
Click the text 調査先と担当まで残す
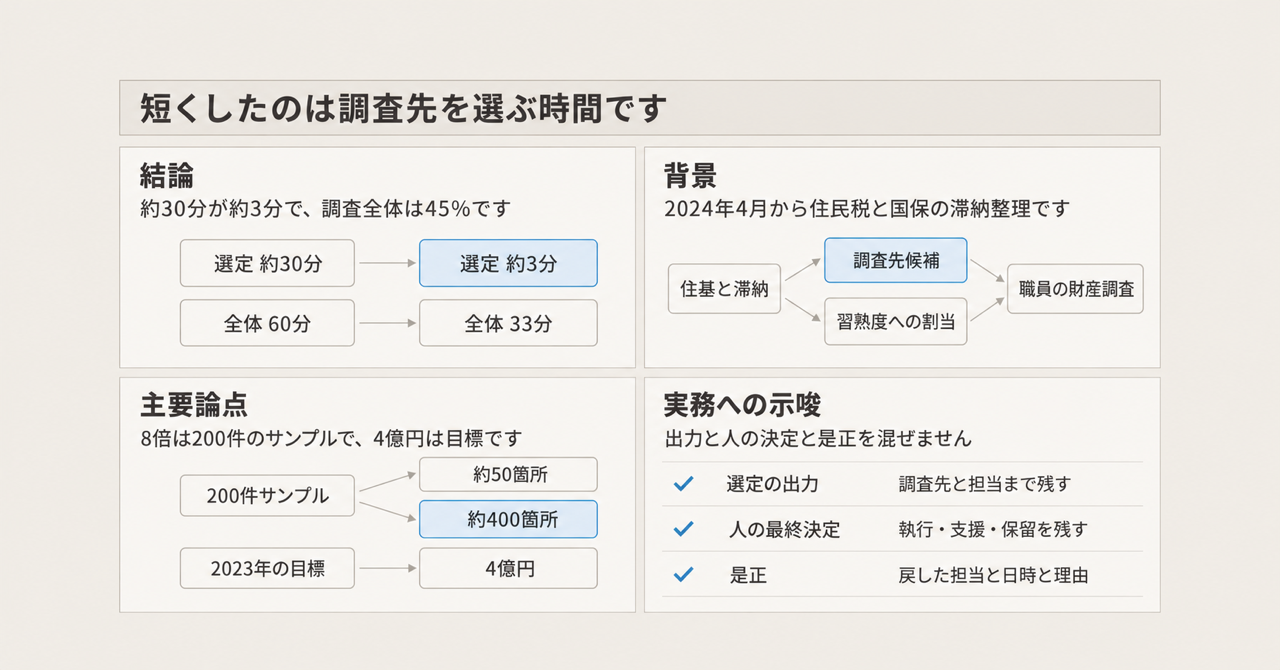click(x=985, y=484)
